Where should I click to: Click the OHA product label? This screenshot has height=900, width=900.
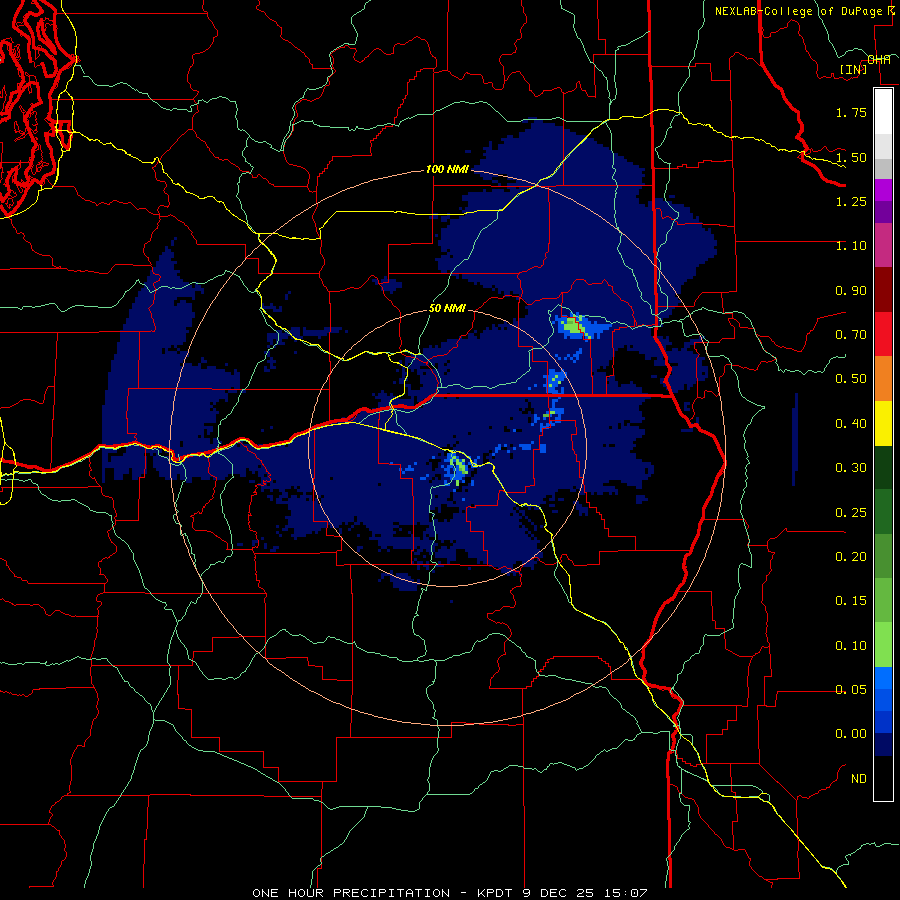click(x=879, y=59)
